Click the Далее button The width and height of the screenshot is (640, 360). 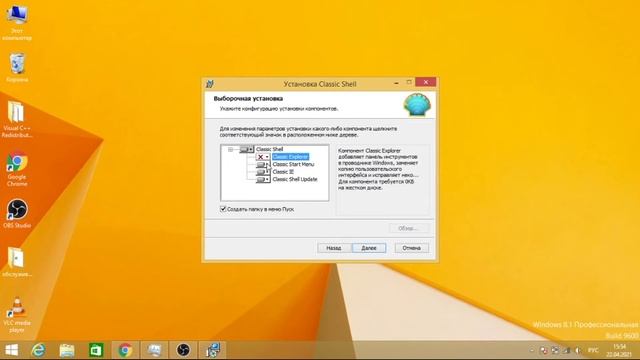pos(369,248)
